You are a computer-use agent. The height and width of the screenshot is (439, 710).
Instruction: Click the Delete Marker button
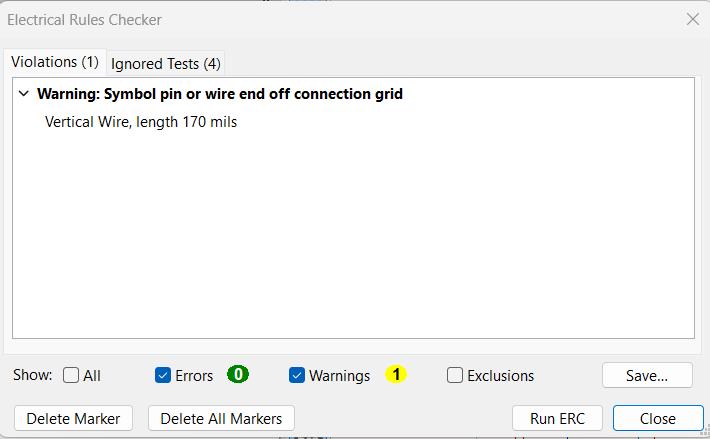[73, 418]
